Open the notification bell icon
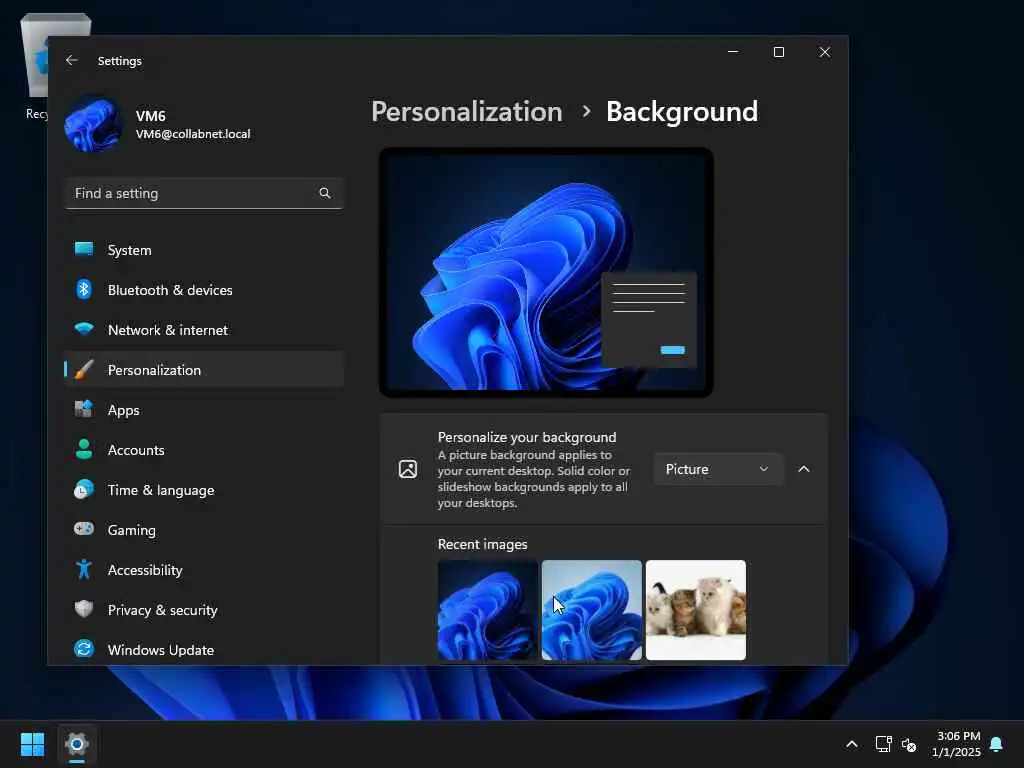This screenshot has height=768, width=1024. pyautogui.click(x=997, y=744)
